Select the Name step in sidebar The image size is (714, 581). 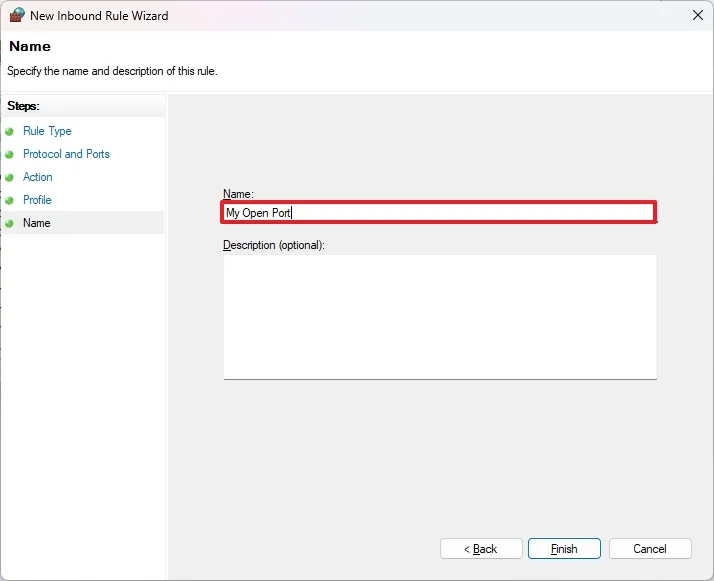point(37,223)
